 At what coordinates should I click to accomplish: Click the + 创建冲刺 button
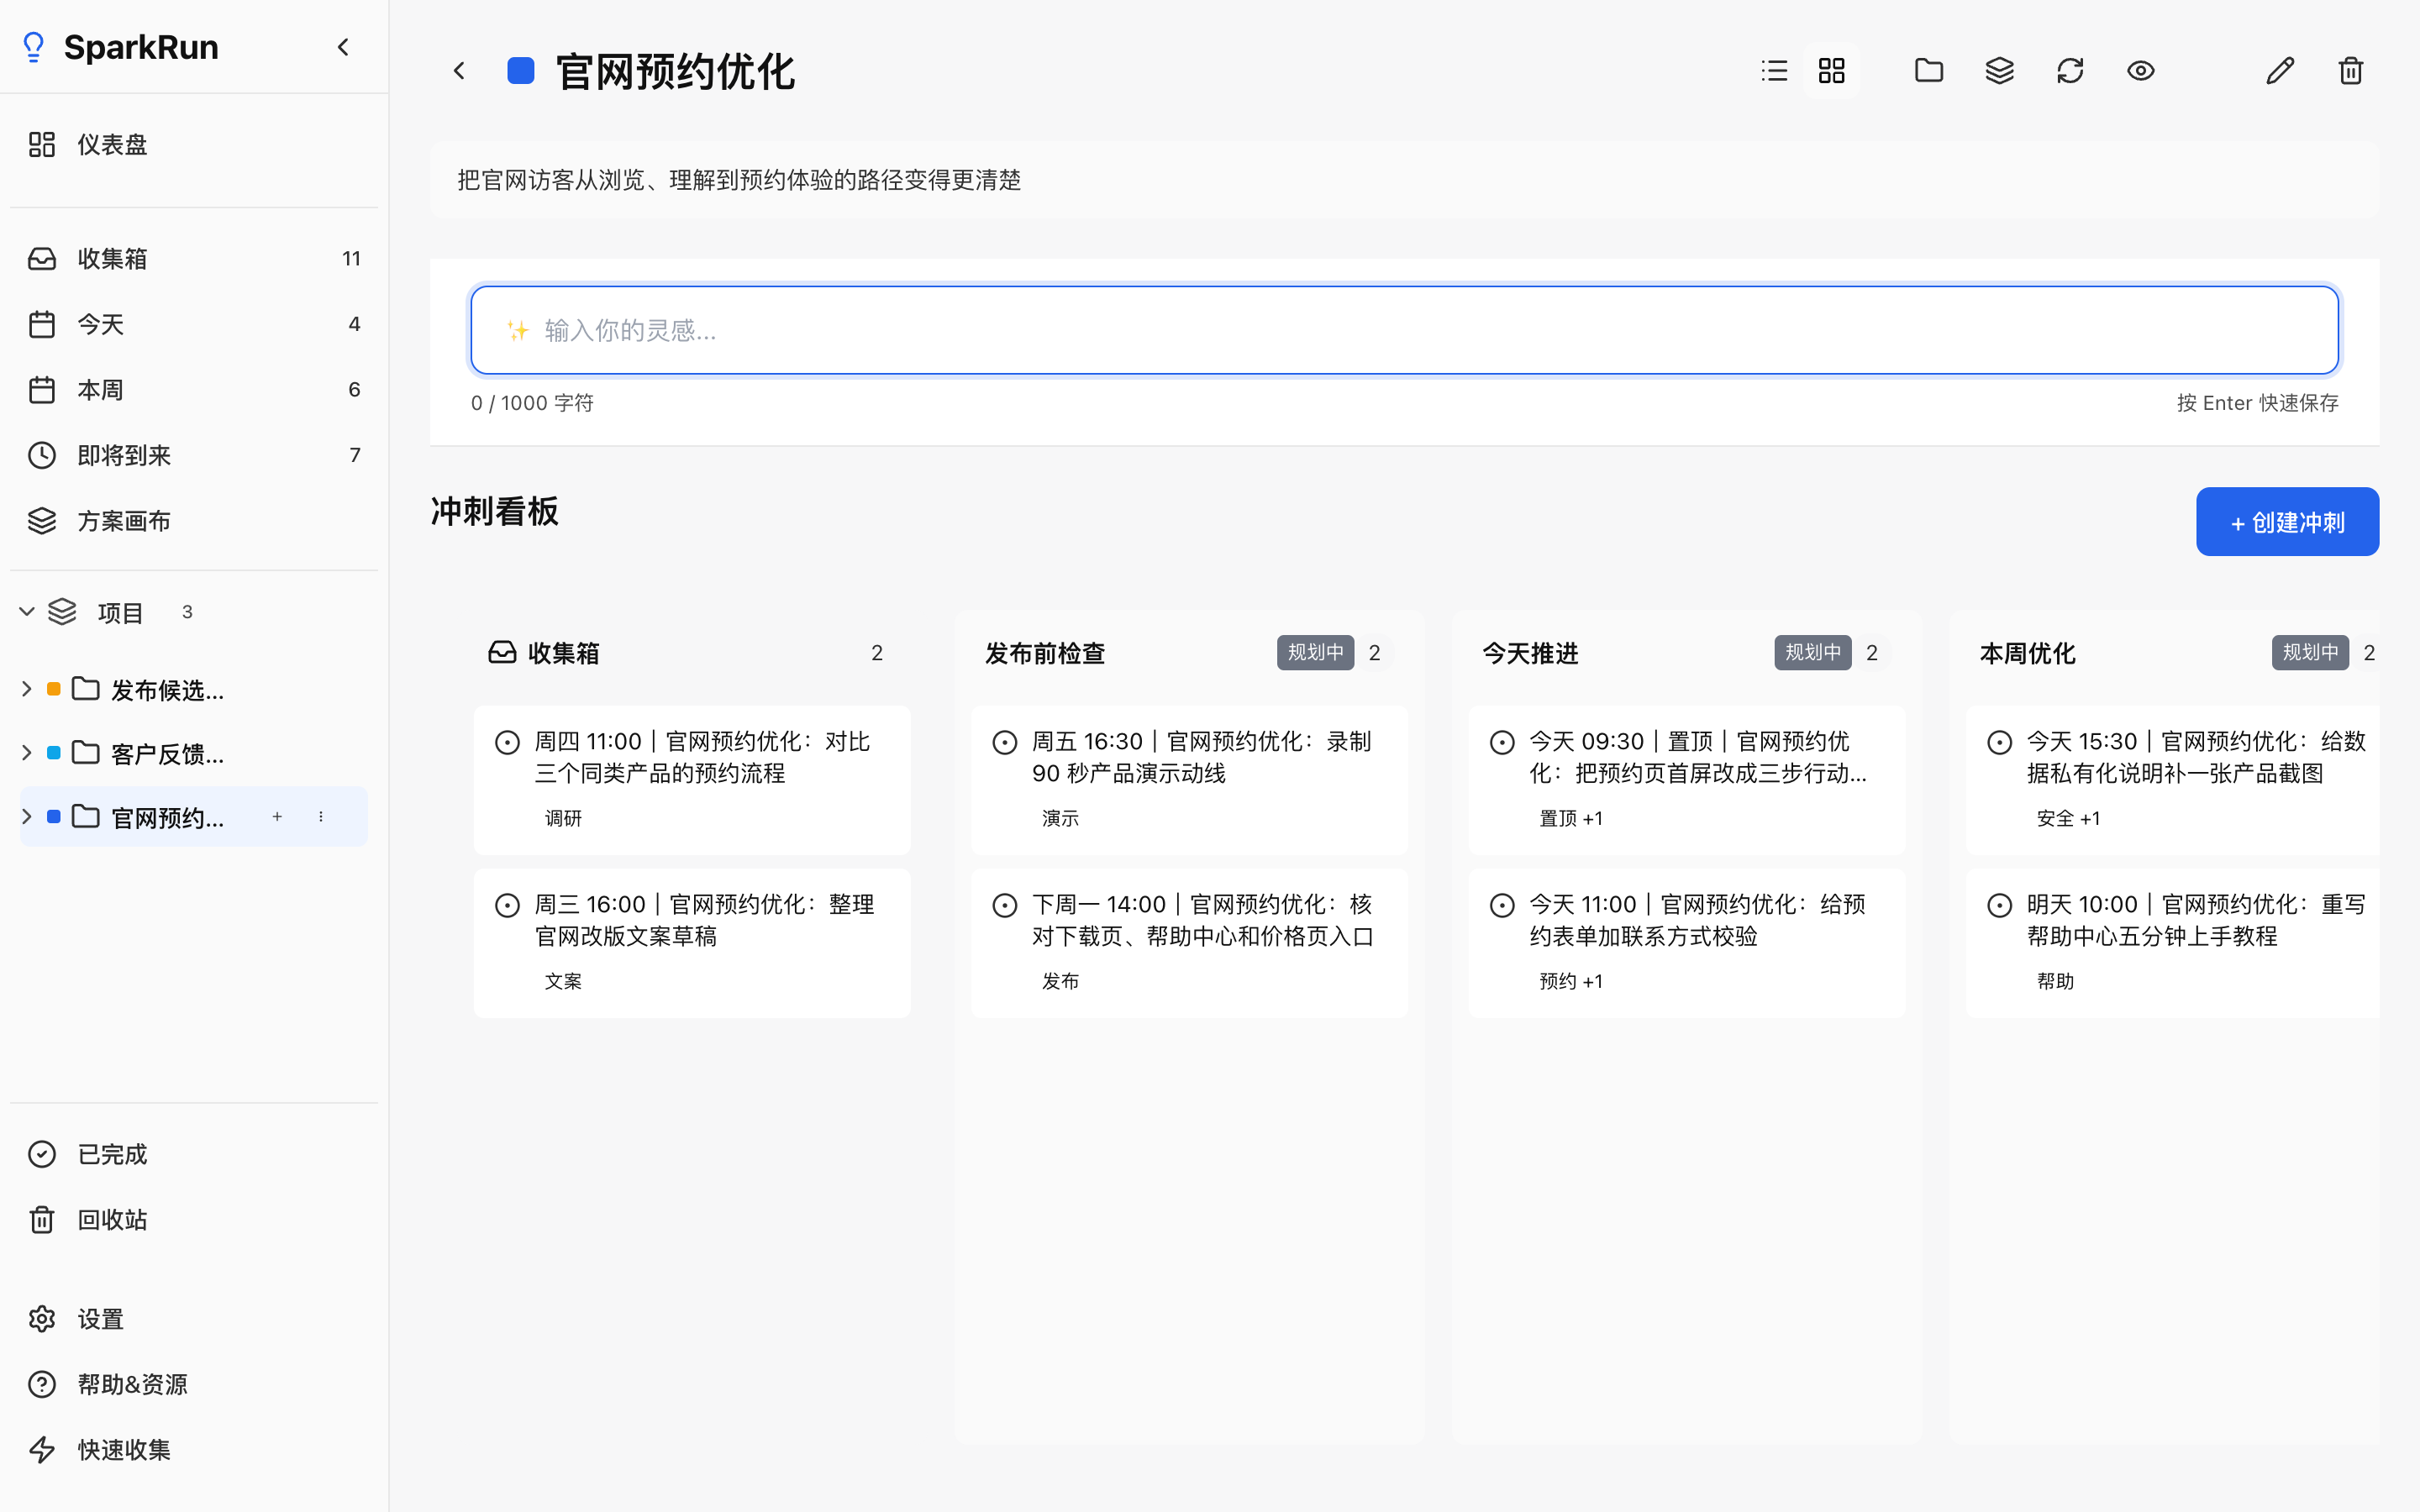click(2287, 522)
